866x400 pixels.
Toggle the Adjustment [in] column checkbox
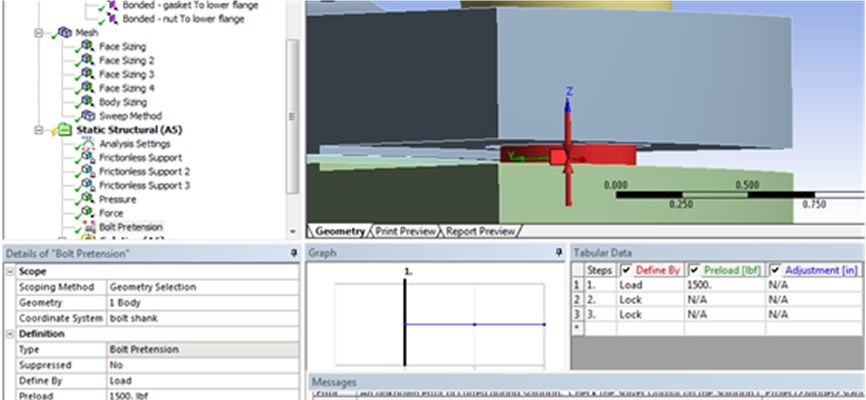(x=775, y=270)
